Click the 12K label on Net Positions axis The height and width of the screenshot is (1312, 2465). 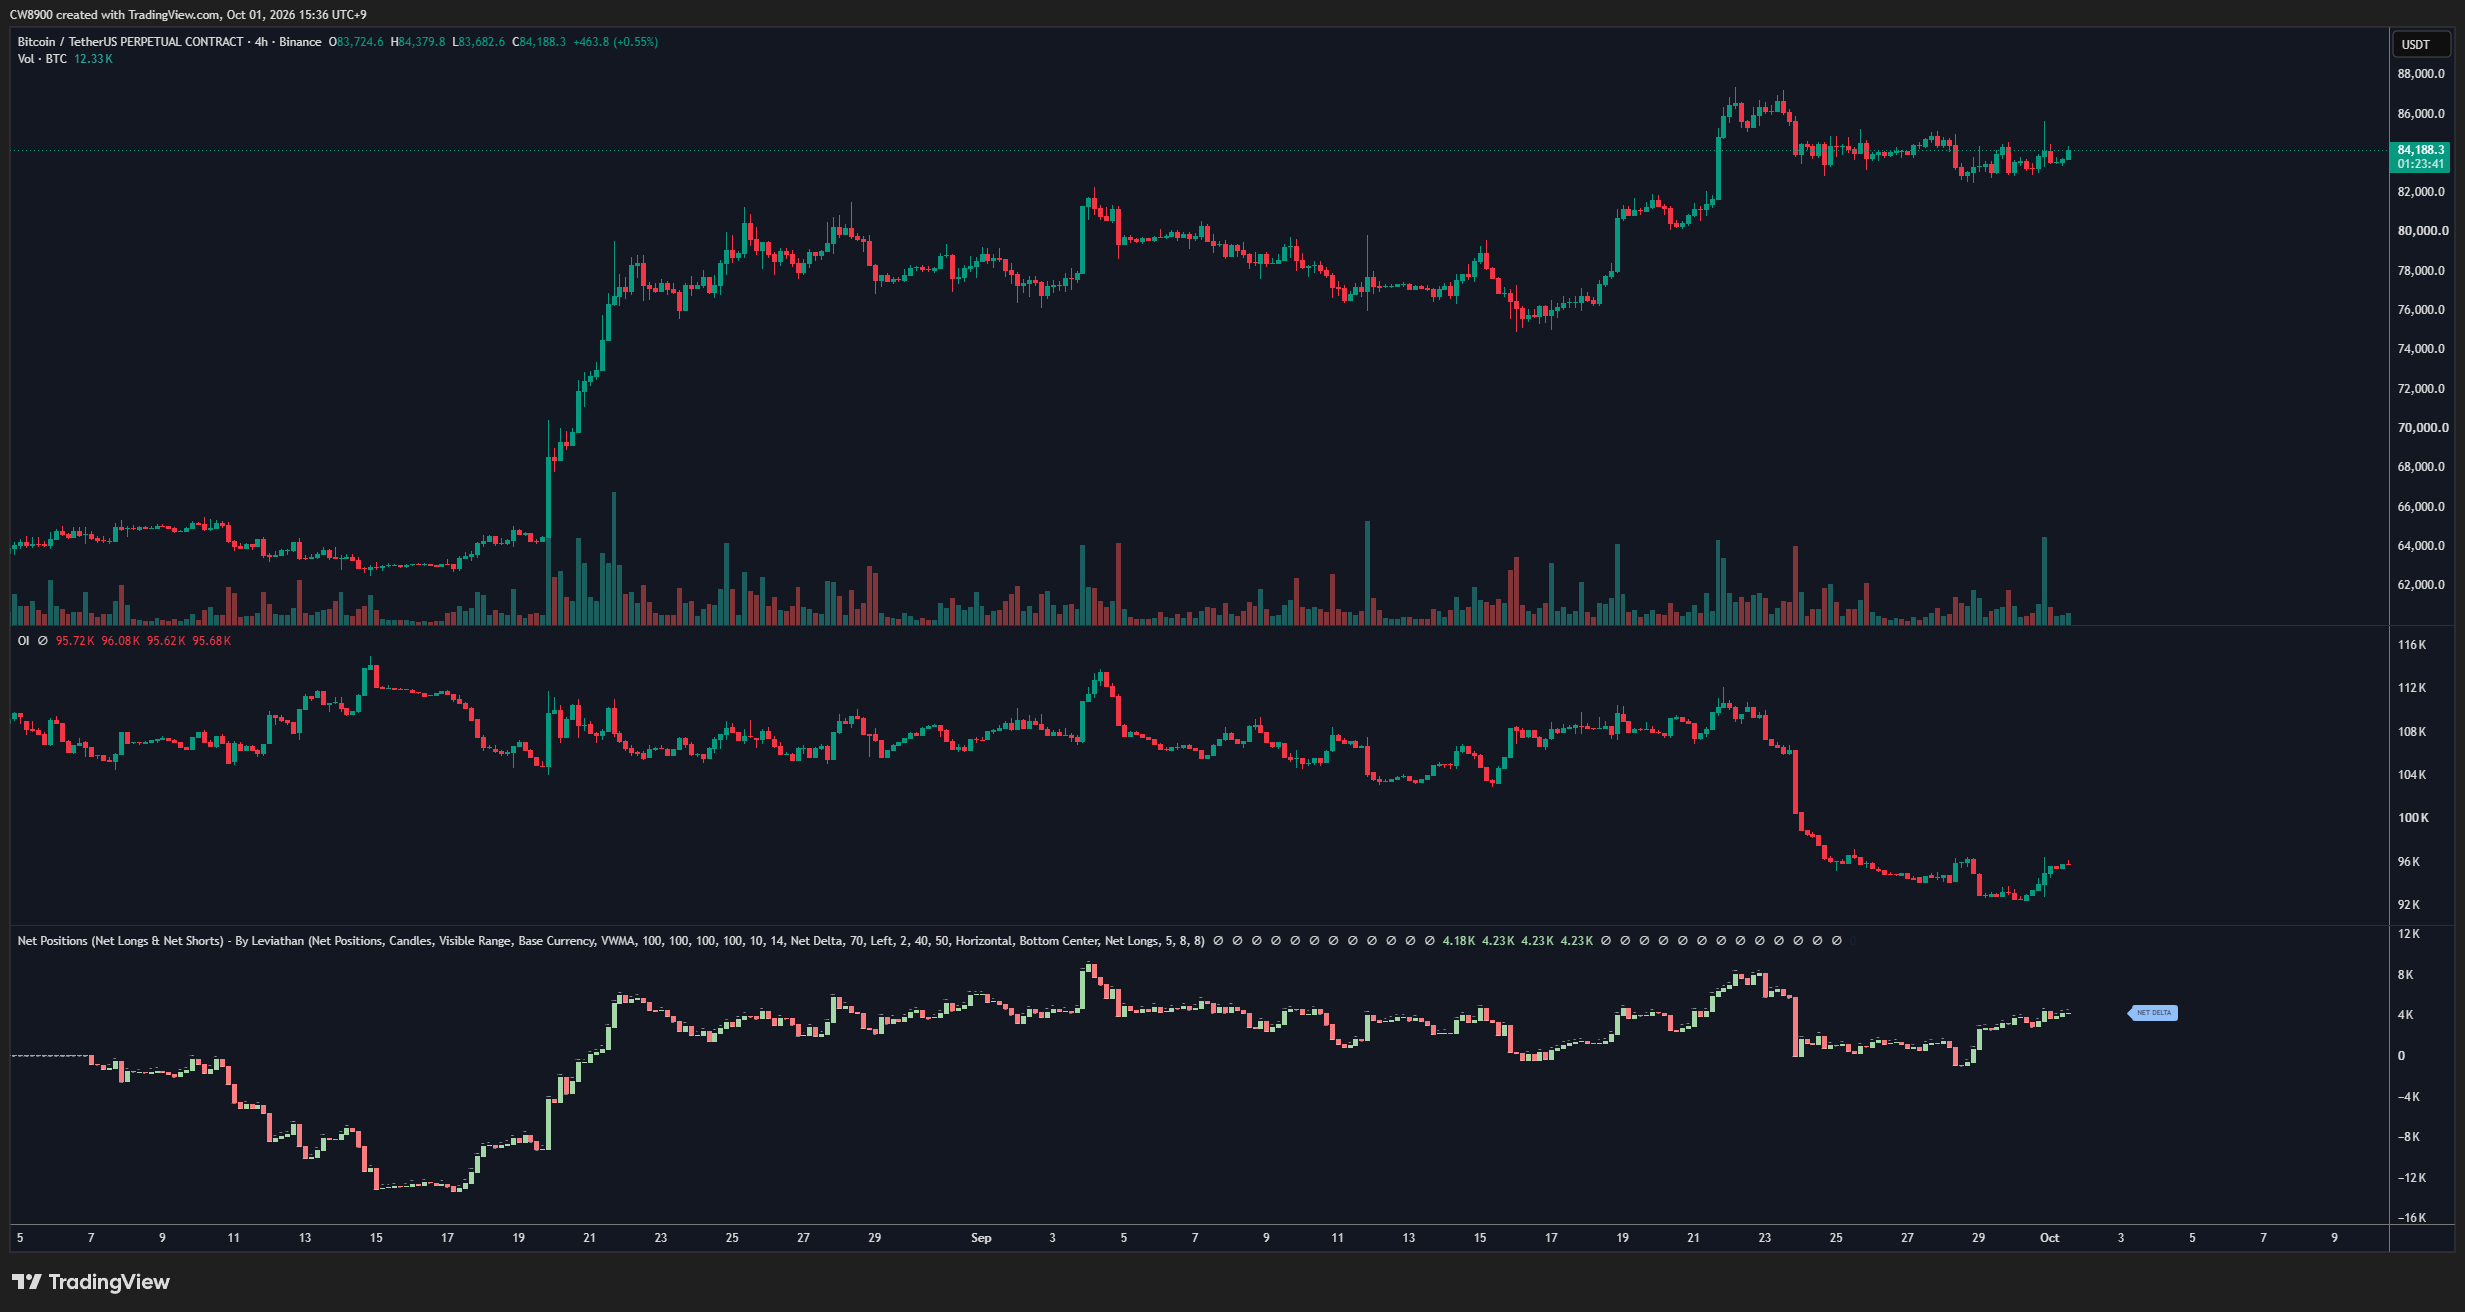click(x=2409, y=934)
